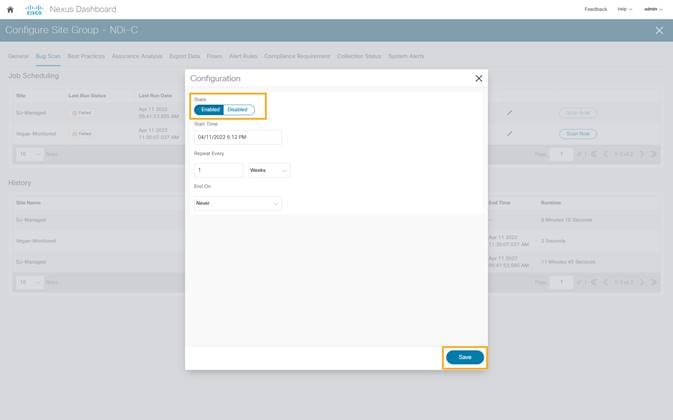673x420 pixels.
Task: Close the Configuration dialog
Action: [479, 79]
